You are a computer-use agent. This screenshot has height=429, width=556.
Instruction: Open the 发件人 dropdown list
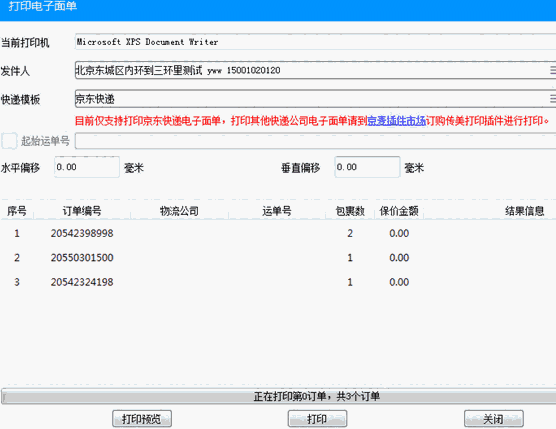[552, 70]
